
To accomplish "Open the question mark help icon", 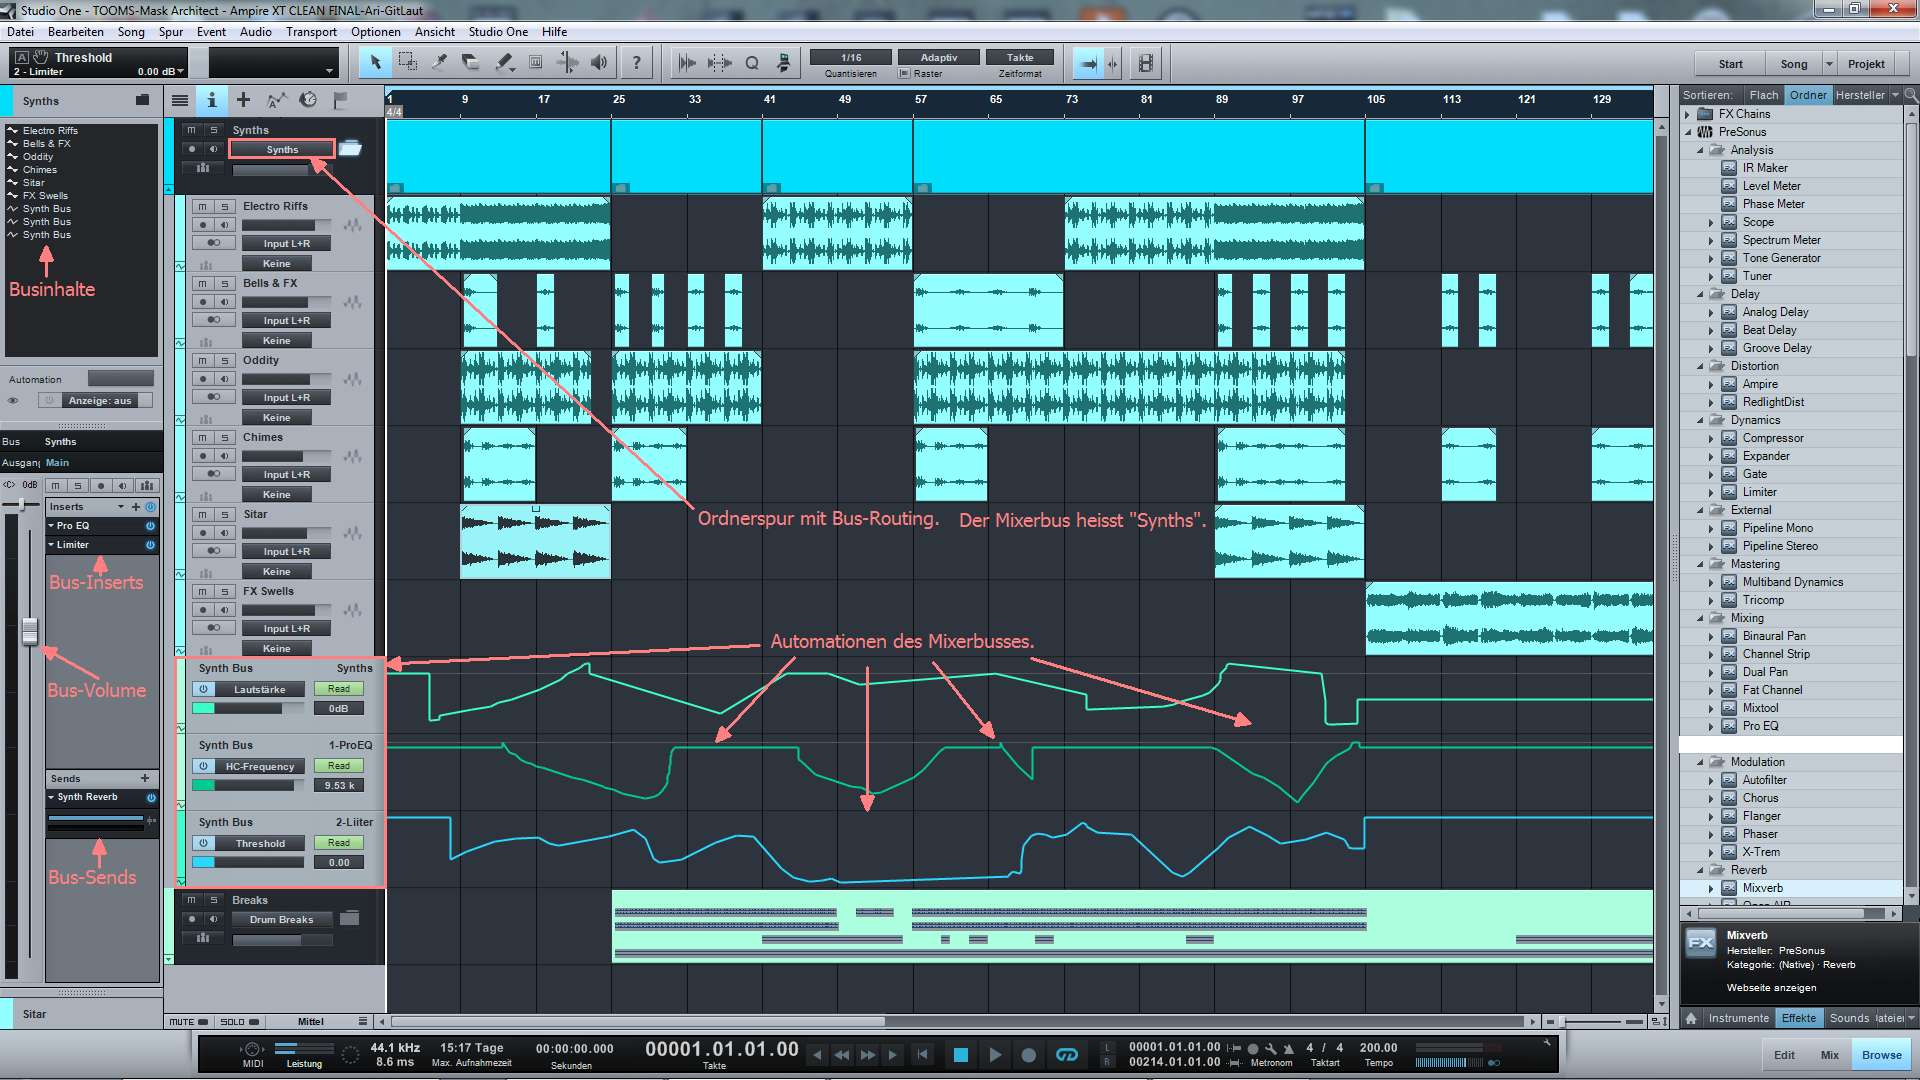I will tap(636, 63).
